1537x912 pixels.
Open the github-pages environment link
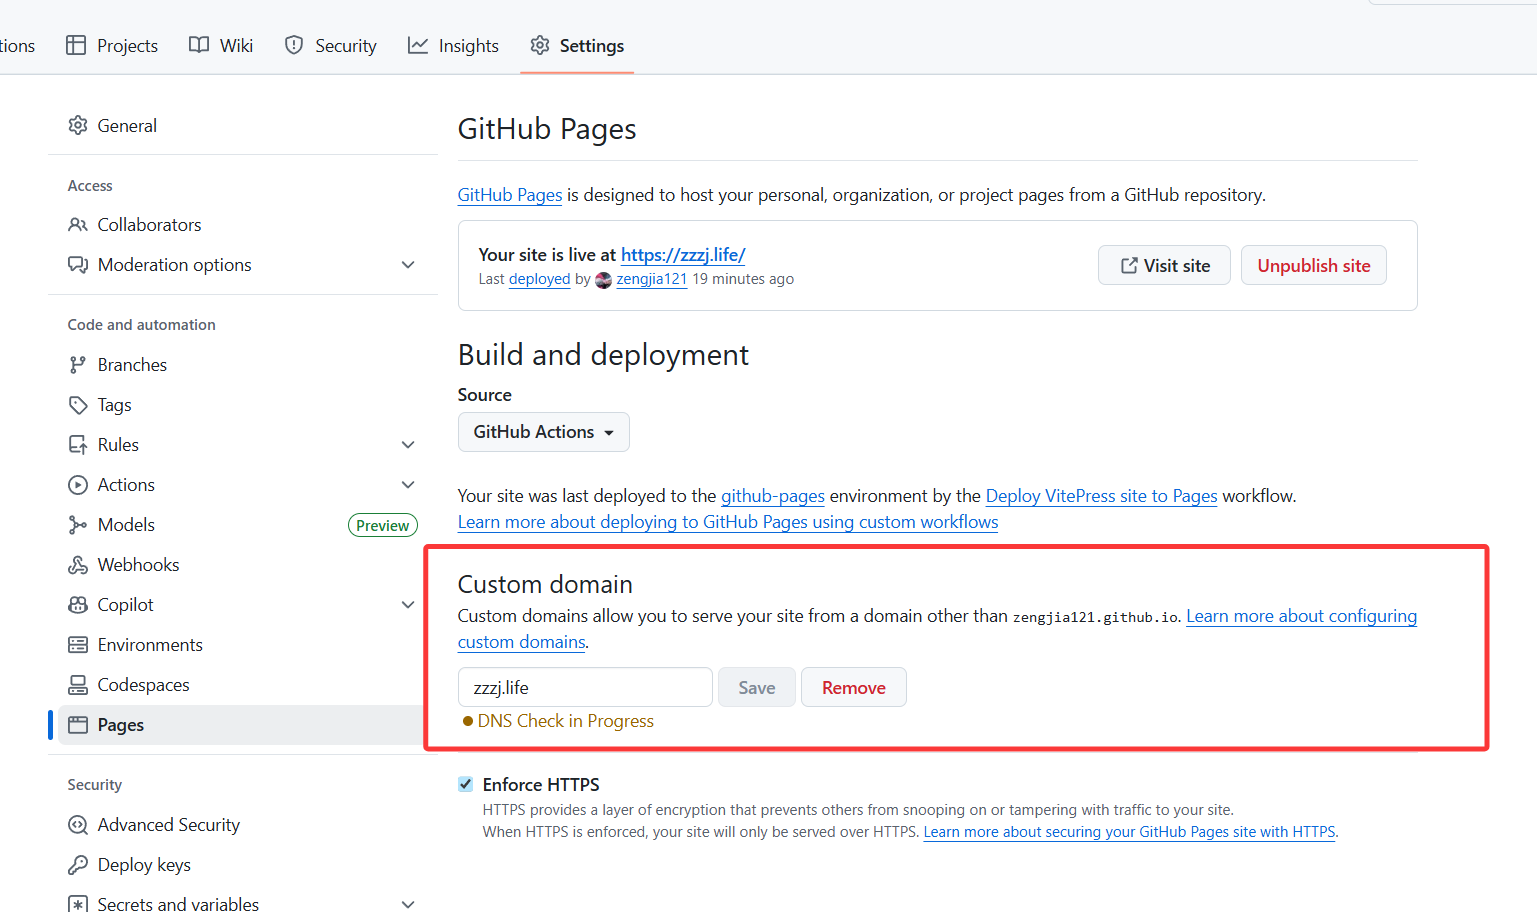pos(773,496)
